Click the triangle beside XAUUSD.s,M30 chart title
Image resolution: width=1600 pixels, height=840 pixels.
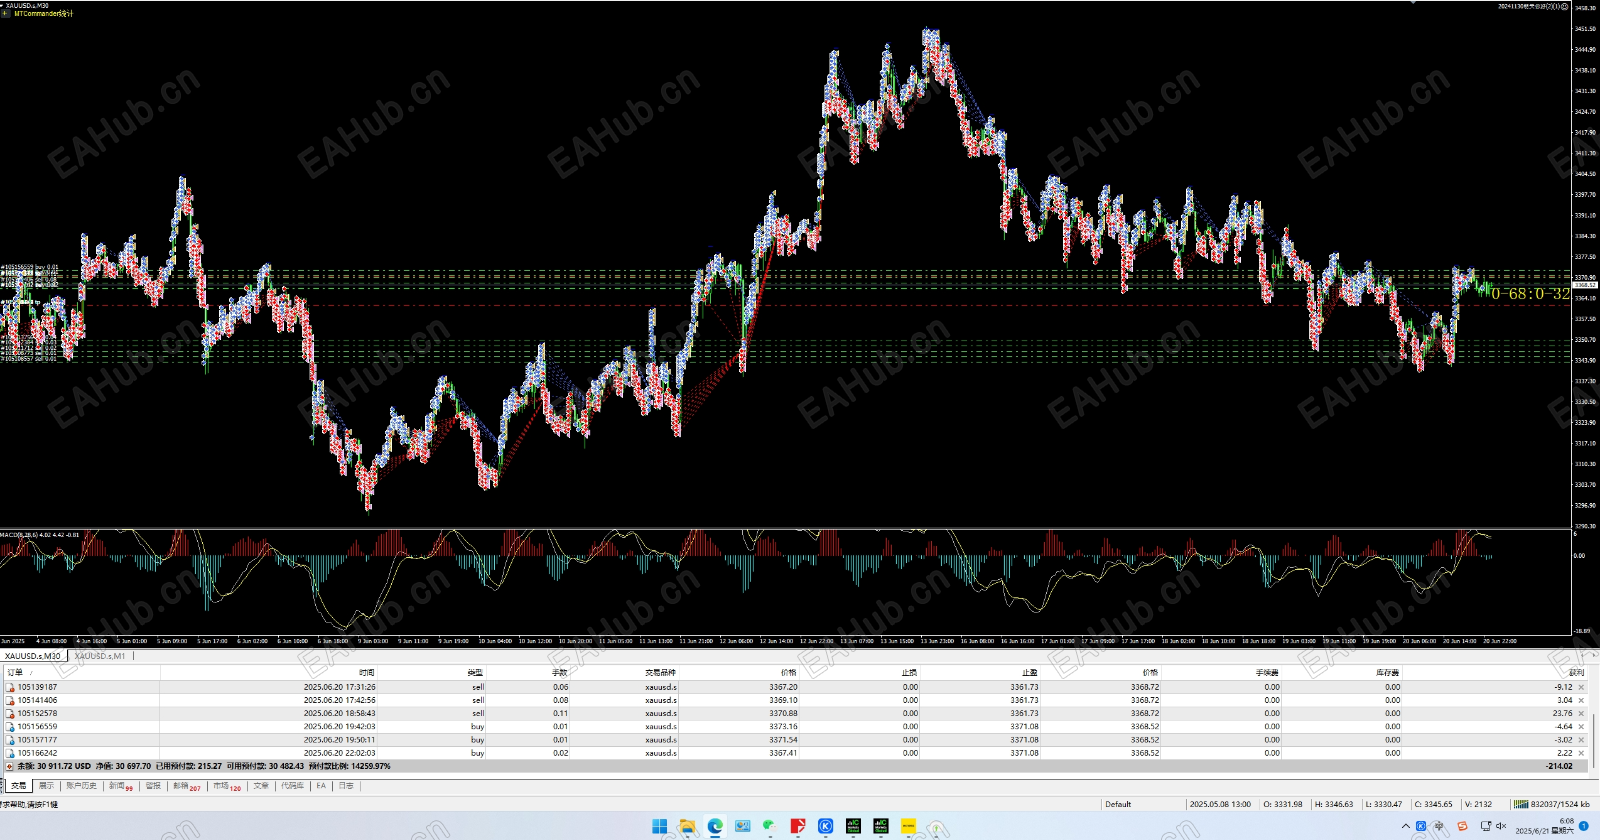(3, 6)
